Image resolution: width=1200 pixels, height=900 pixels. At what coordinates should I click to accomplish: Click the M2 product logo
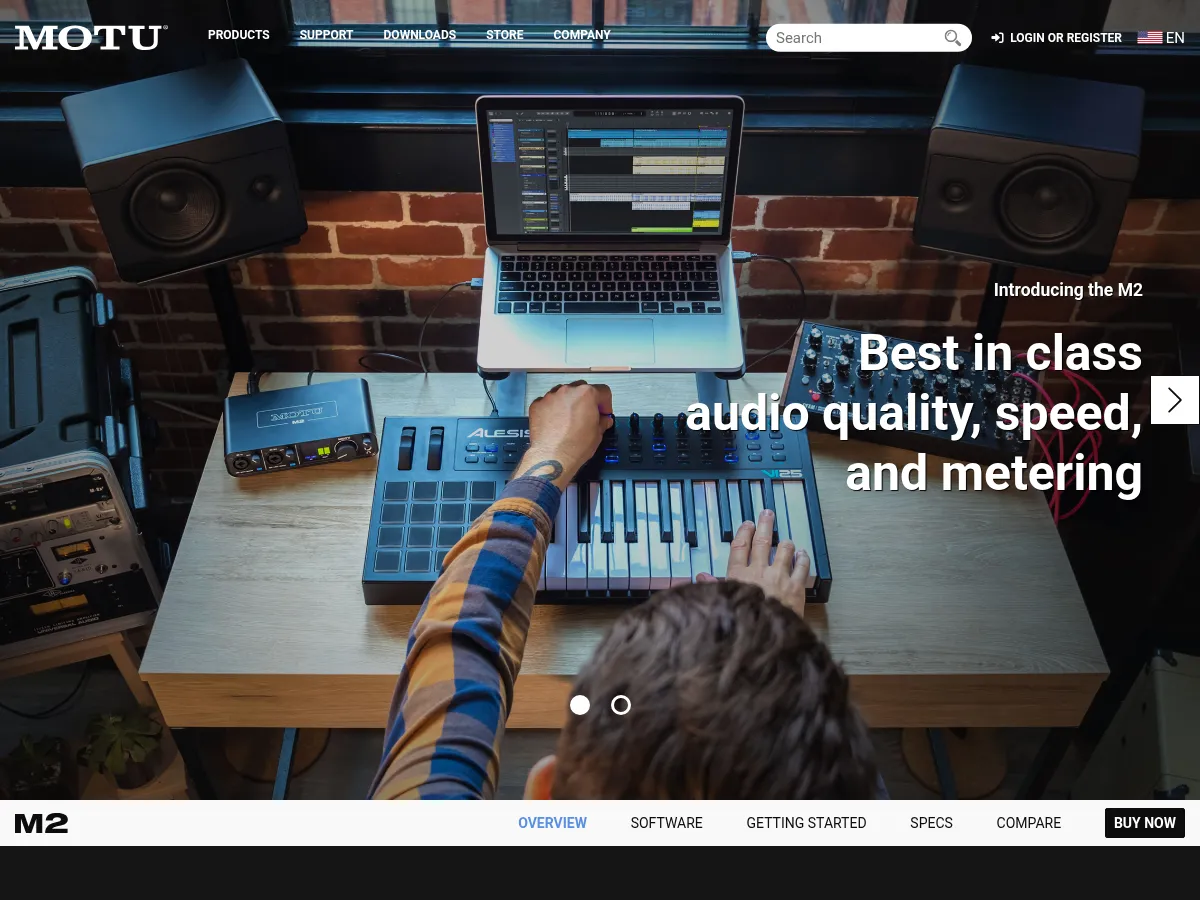pos(42,824)
